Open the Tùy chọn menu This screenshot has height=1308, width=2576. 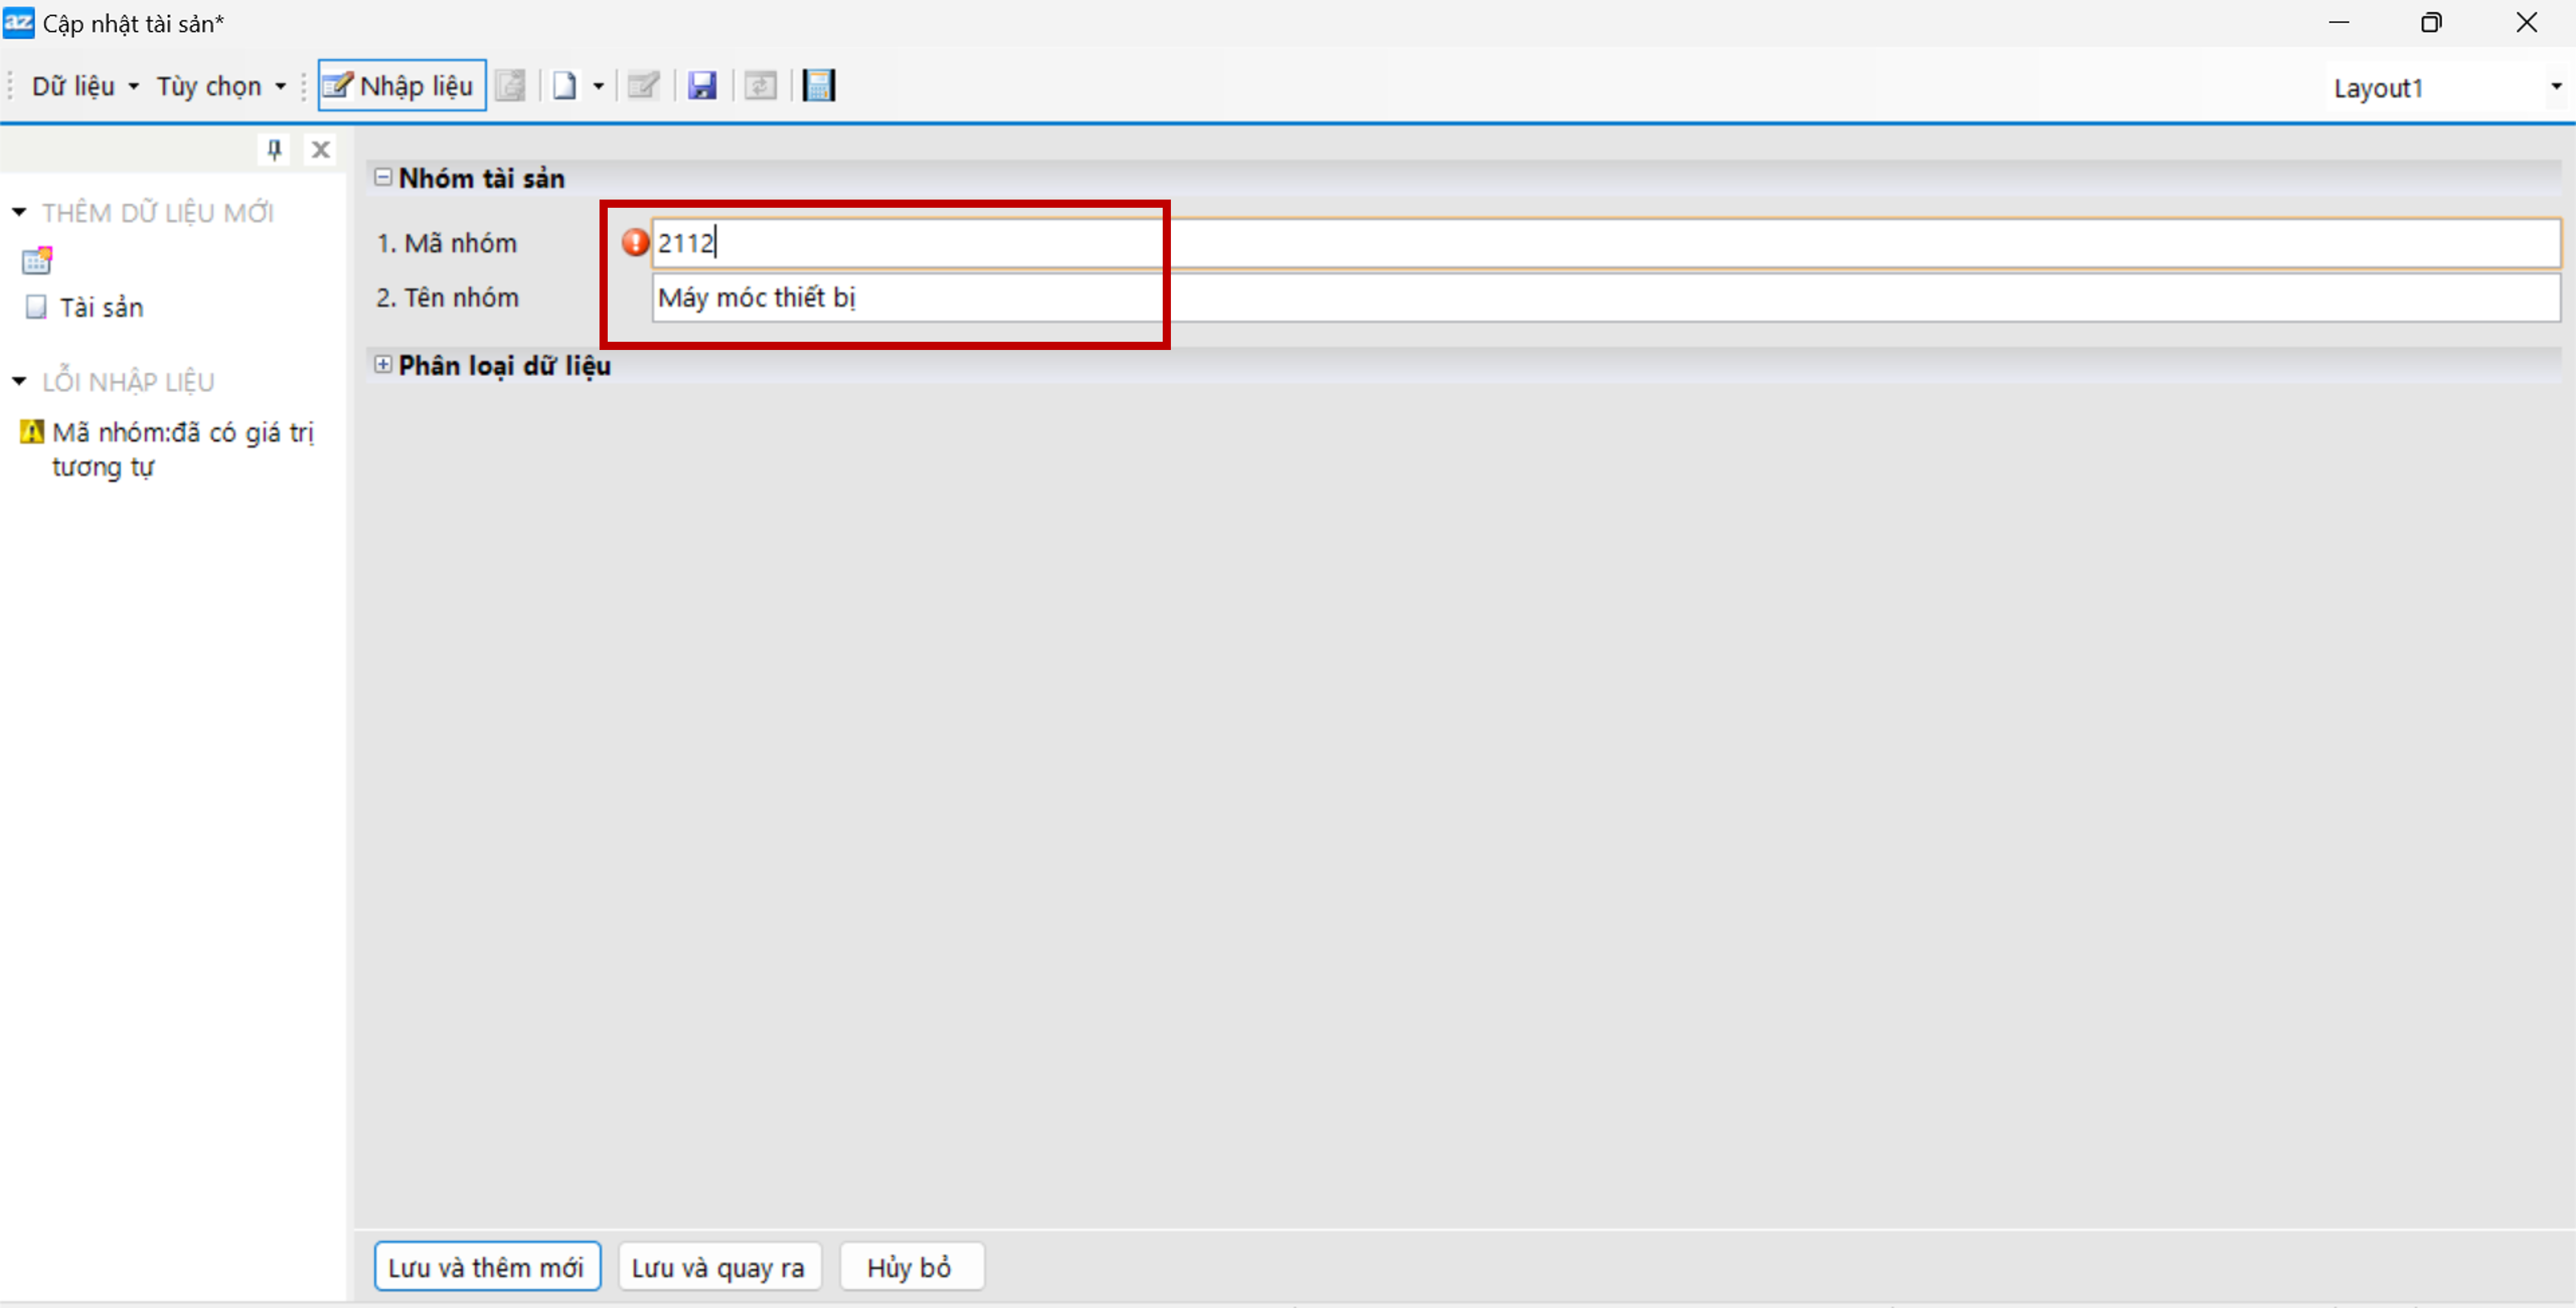pos(220,86)
